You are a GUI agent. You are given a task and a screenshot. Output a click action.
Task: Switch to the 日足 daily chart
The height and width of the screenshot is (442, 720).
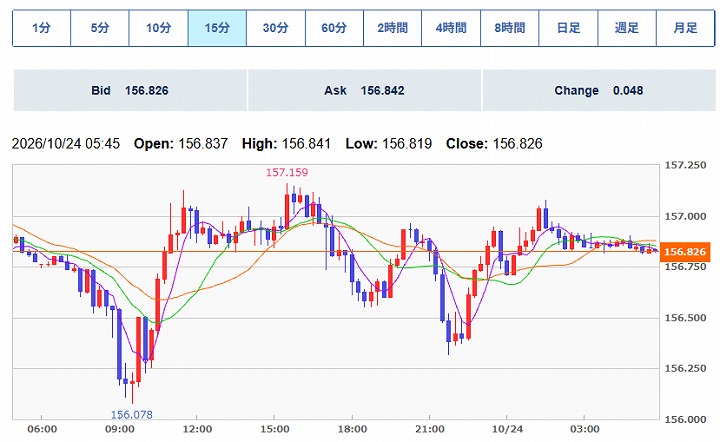pos(568,28)
